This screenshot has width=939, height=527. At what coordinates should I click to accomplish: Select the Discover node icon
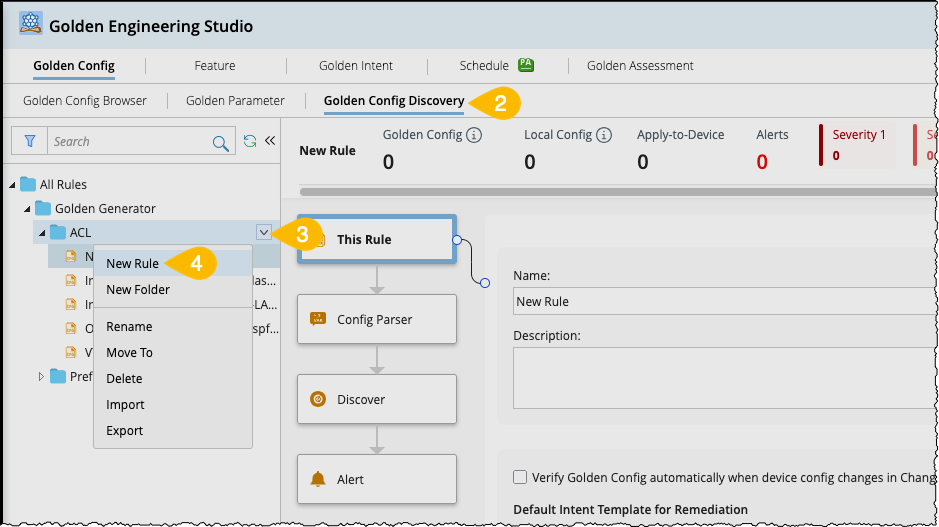318,399
